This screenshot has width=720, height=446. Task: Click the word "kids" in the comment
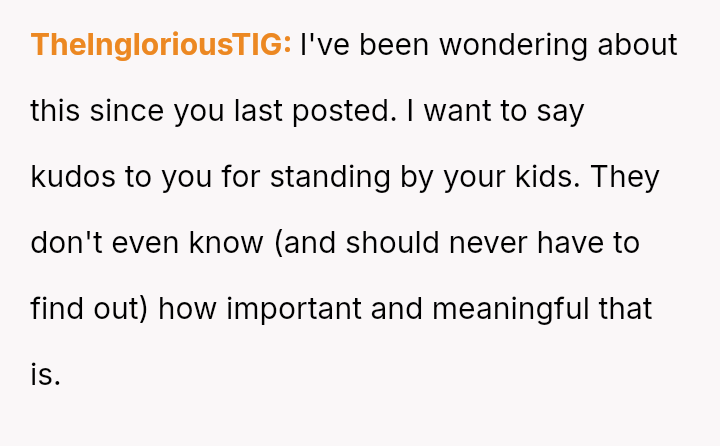tap(544, 177)
